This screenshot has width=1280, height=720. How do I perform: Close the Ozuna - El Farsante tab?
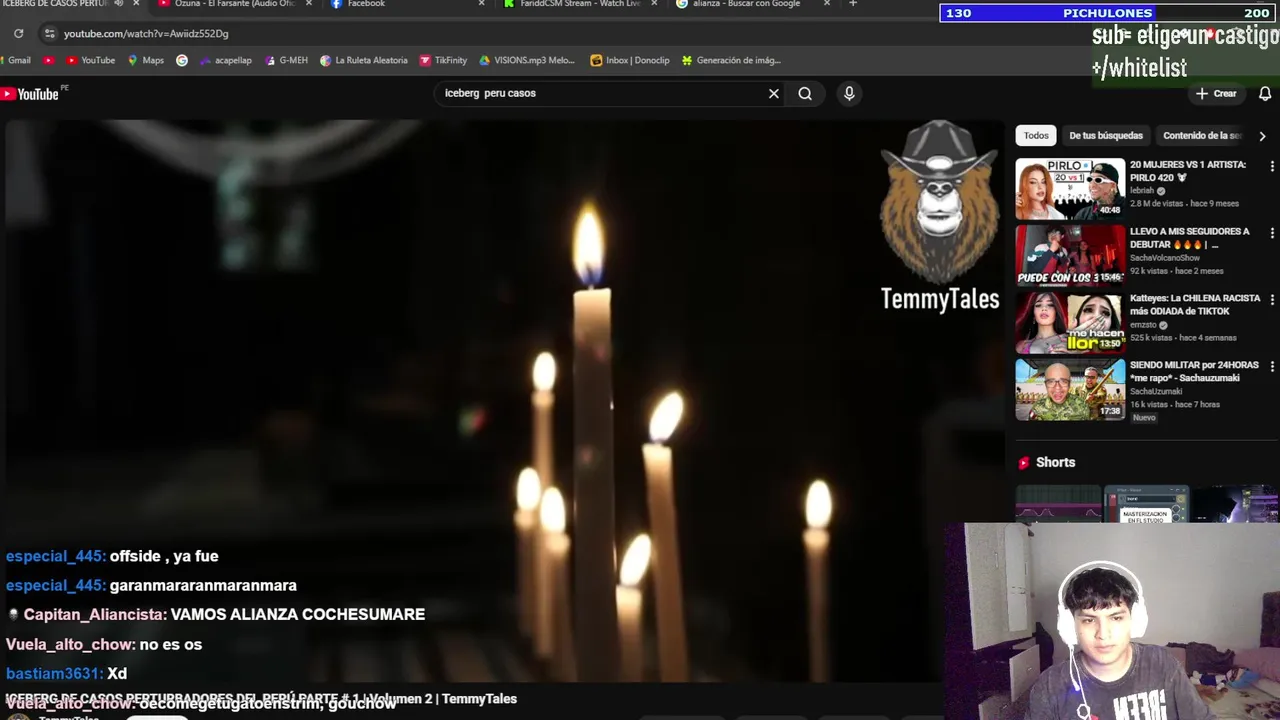(x=308, y=4)
